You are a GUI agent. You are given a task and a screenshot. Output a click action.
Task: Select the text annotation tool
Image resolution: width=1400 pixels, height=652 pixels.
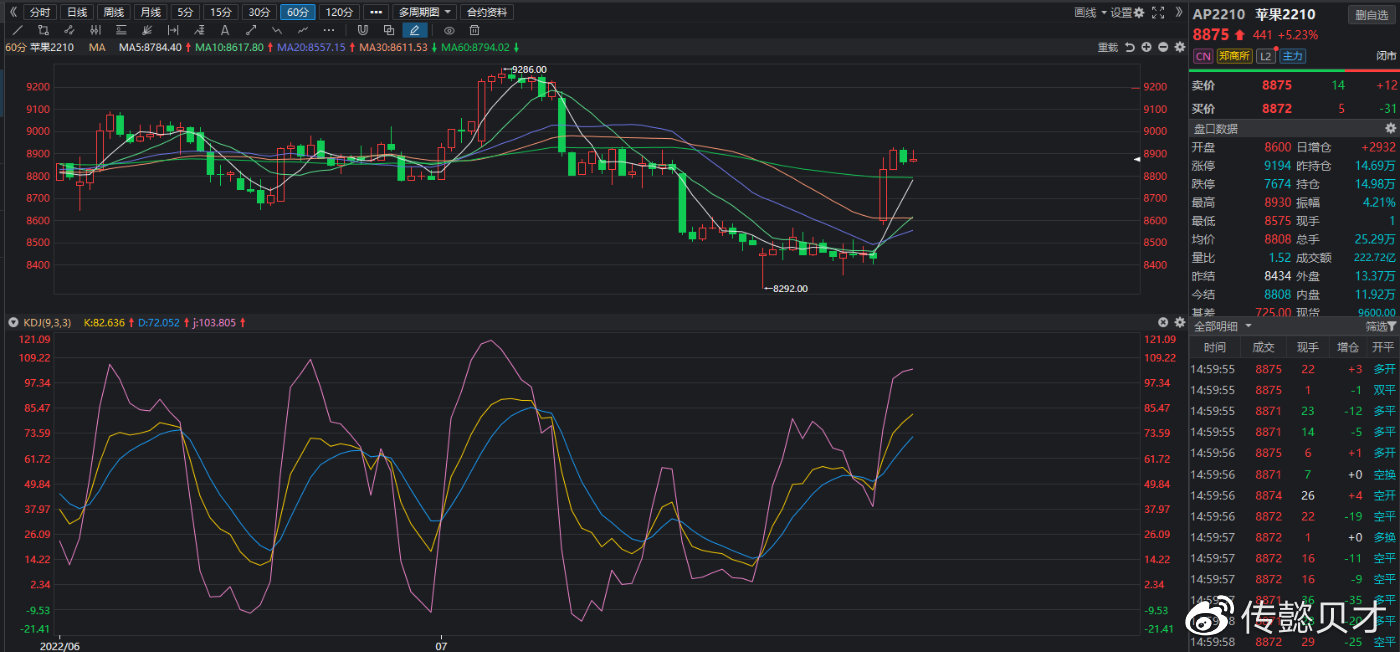(x=223, y=30)
